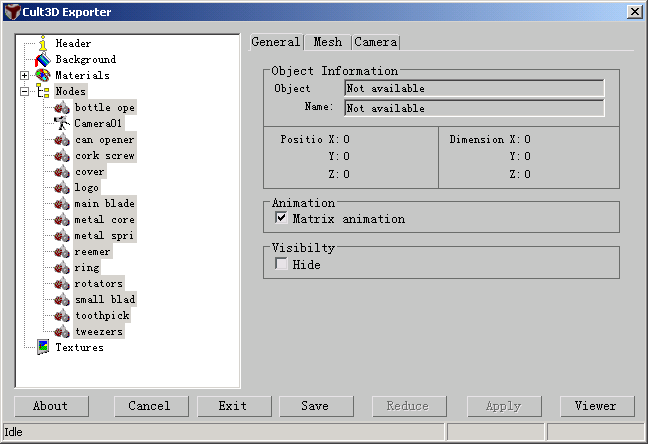Screen dimensions: 648x444
Task: Click the small blad node icon
Action: click(x=62, y=300)
